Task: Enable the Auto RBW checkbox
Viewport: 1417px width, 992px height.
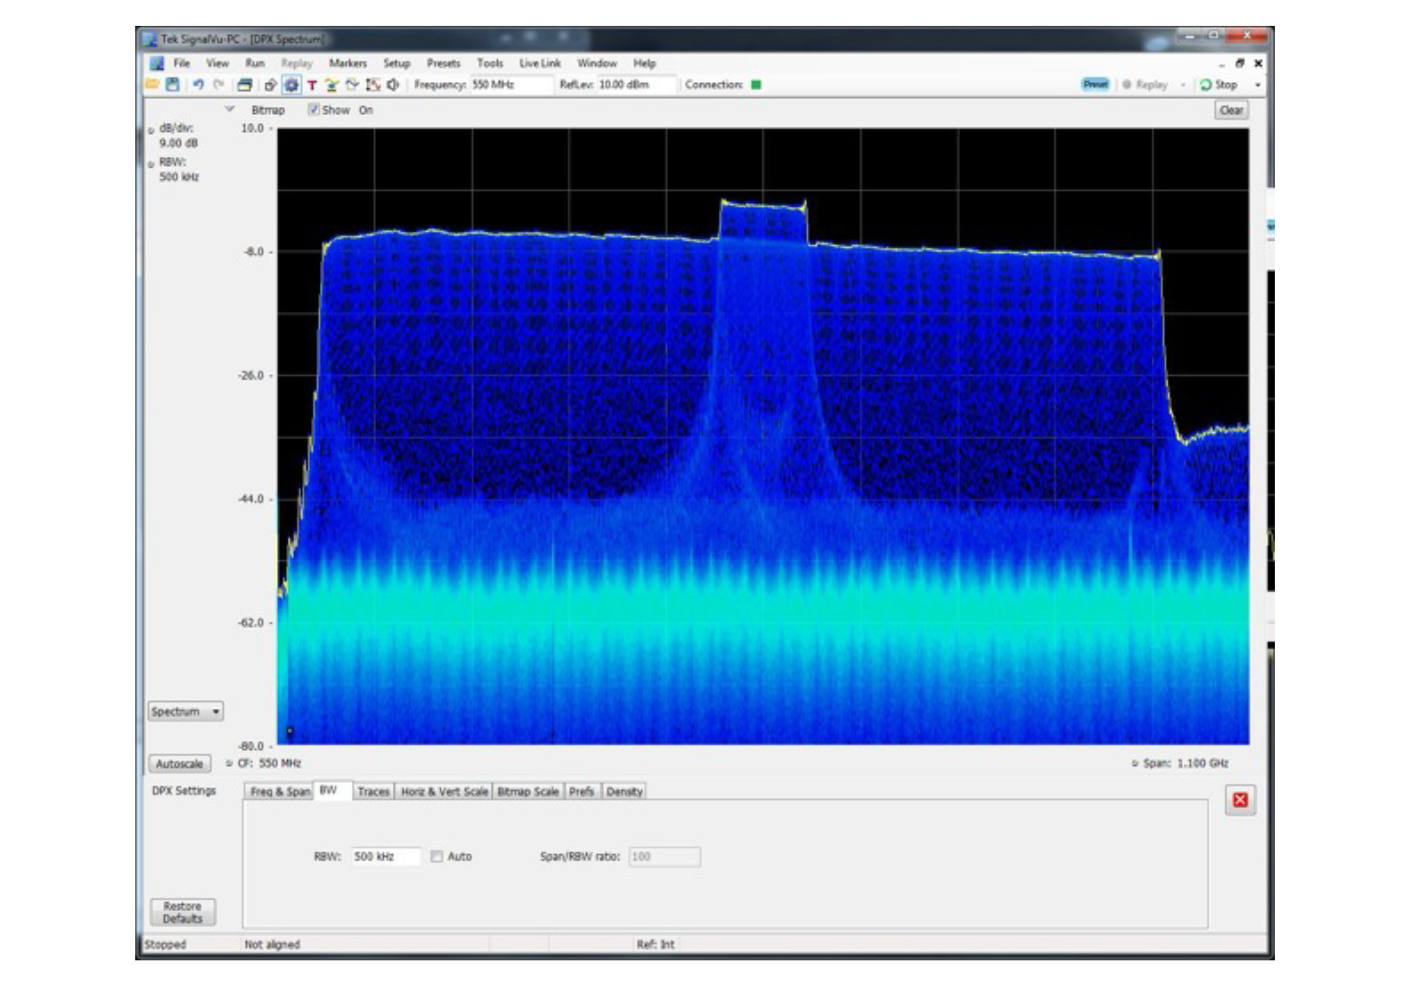Action: [x=437, y=857]
